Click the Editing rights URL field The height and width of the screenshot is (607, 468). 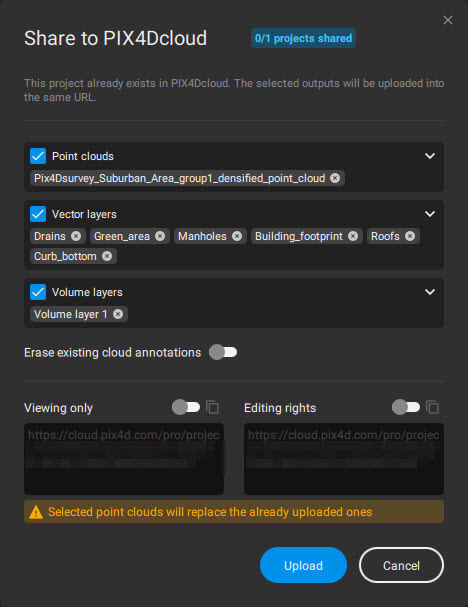344,459
